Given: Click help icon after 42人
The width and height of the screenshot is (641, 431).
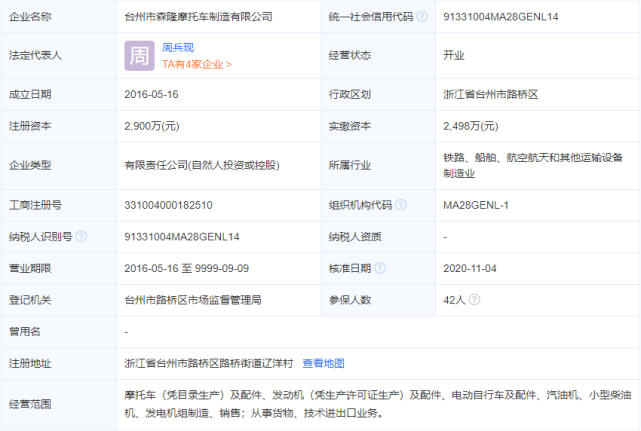Looking at the screenshot, I should pyautogui.click(x=474, y=300).
